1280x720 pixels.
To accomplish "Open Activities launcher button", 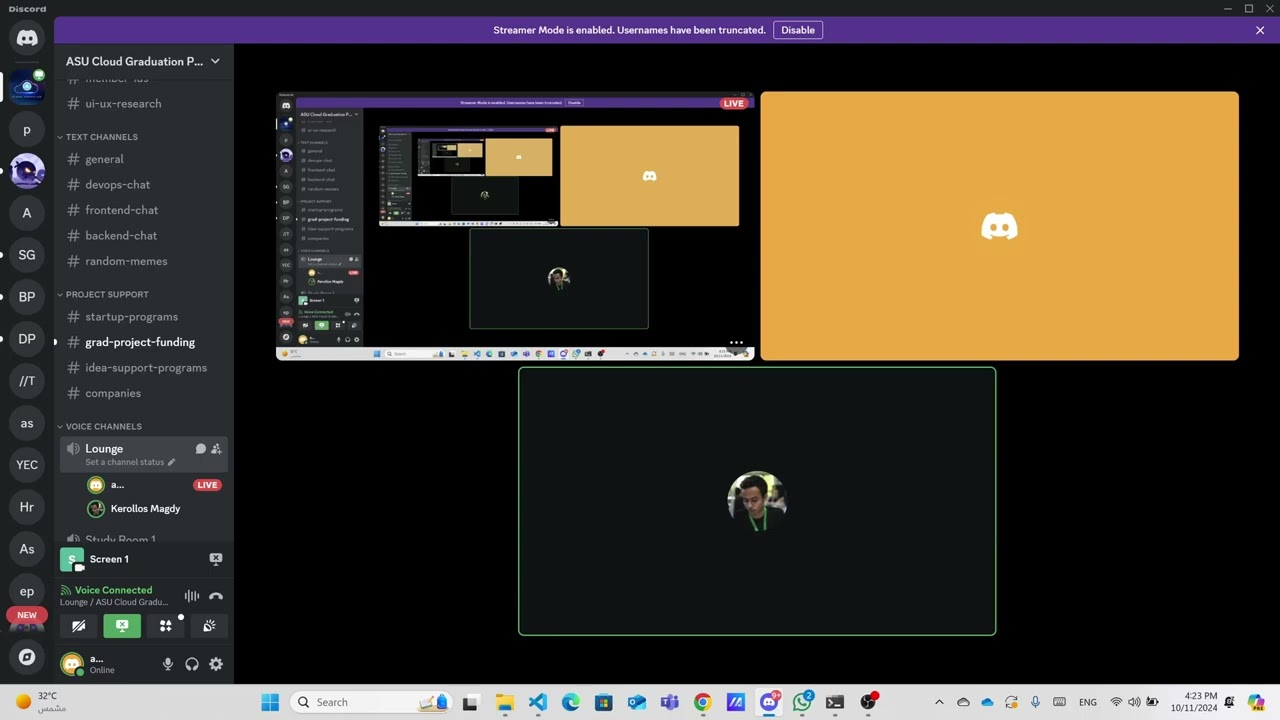I will point(166,626).
